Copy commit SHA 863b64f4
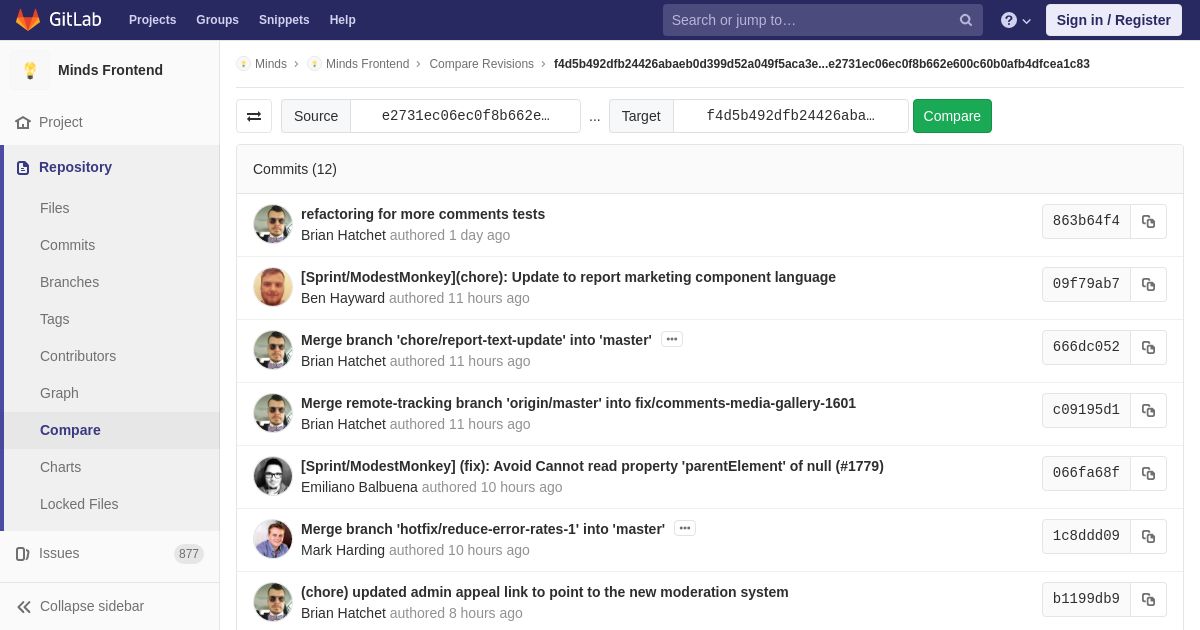Image resolution: width=1200 pixels, height=630 pixels. point(1148,221)
